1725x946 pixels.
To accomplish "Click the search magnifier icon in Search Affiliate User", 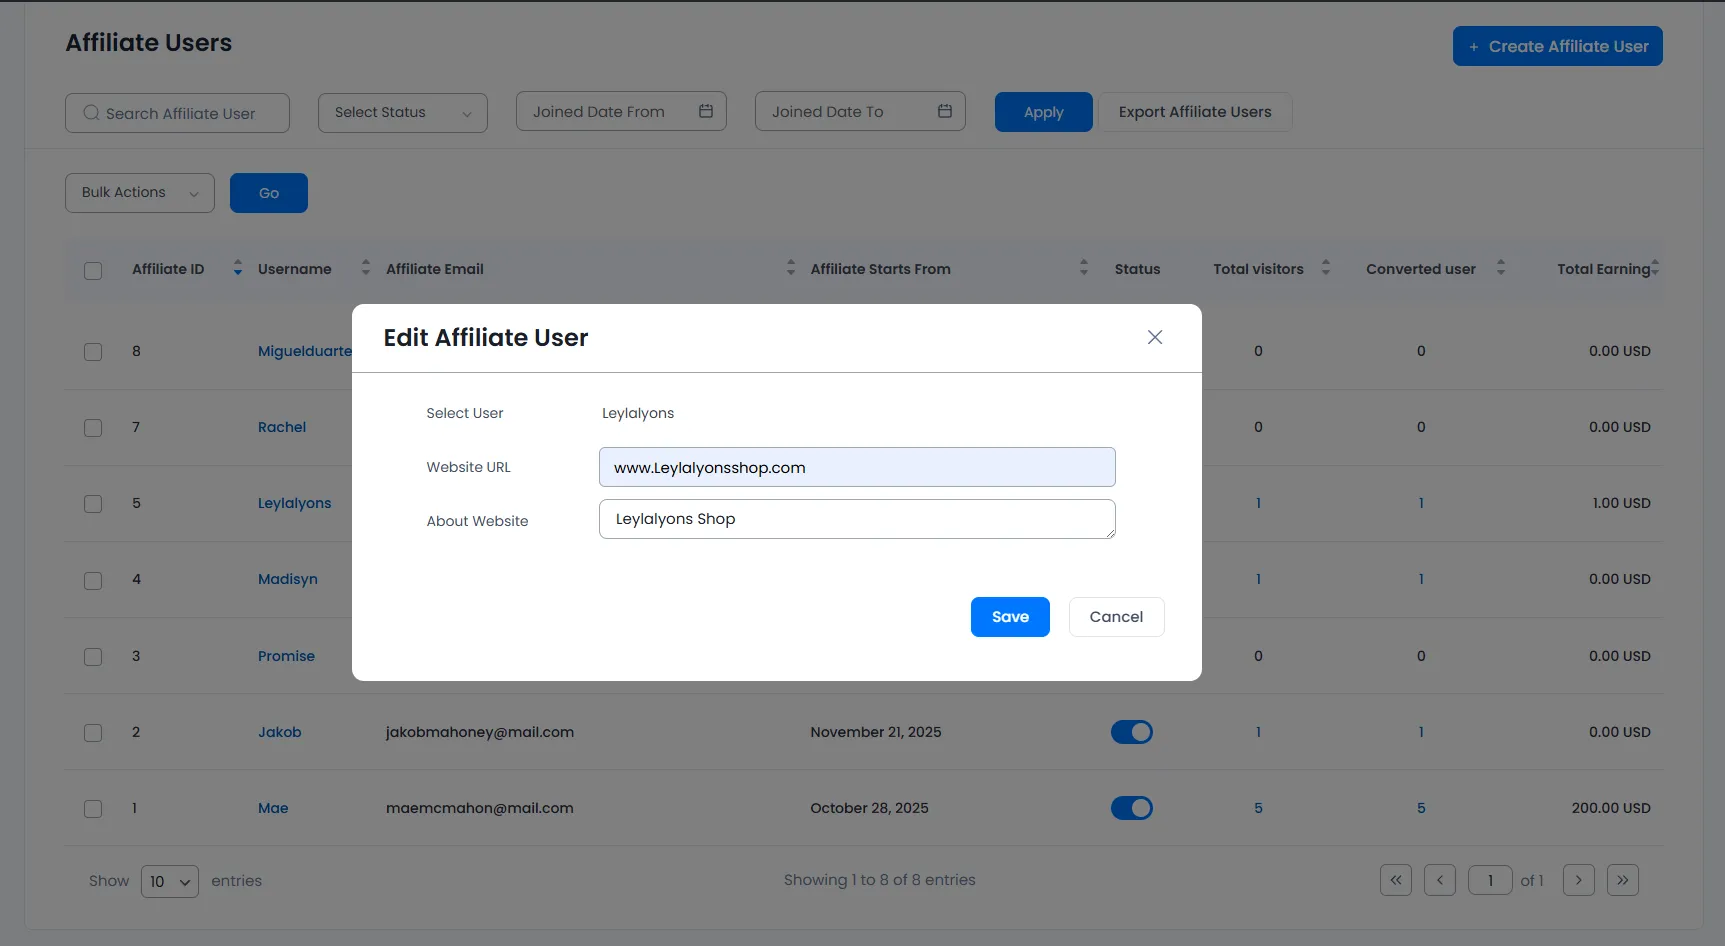I will (90, 113).
